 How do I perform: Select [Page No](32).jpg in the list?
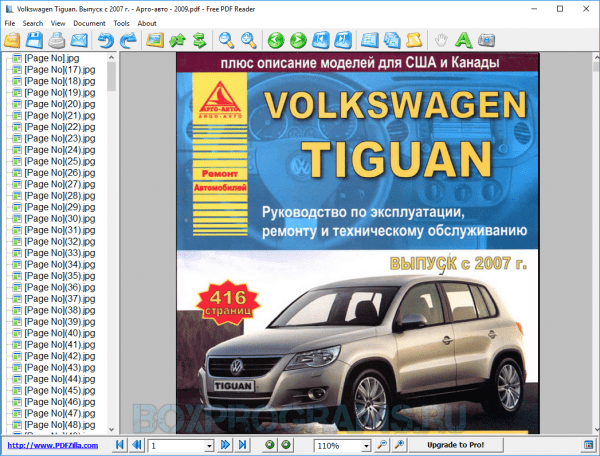click(60, 241)
